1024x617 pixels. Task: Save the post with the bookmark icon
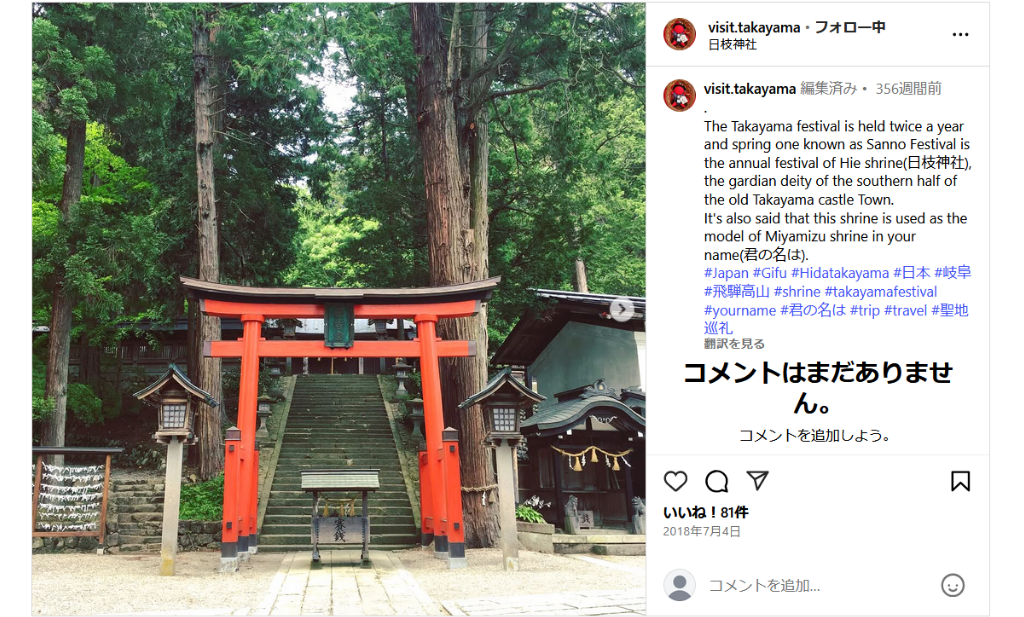tap(960, 481)
